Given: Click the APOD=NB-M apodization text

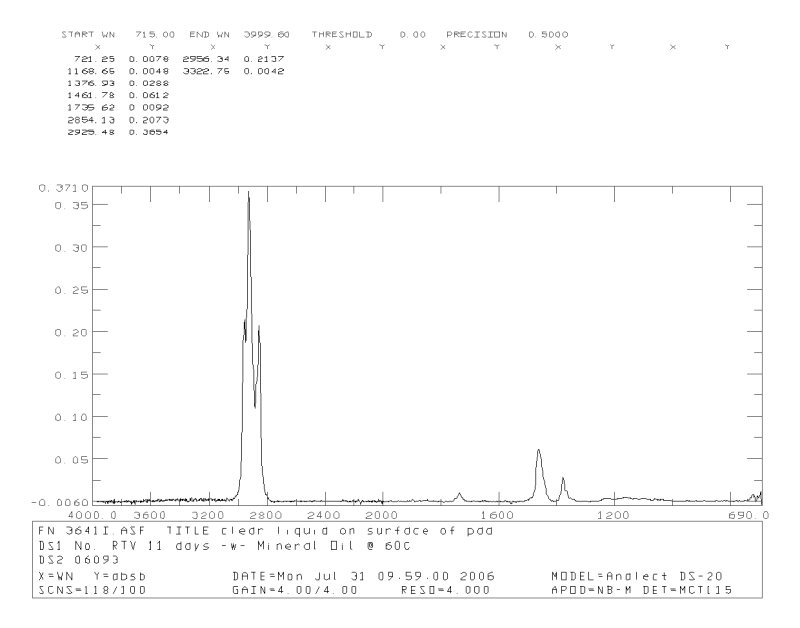Looking at the screenshot, I should pyautogui.click(x=592, y=590).
